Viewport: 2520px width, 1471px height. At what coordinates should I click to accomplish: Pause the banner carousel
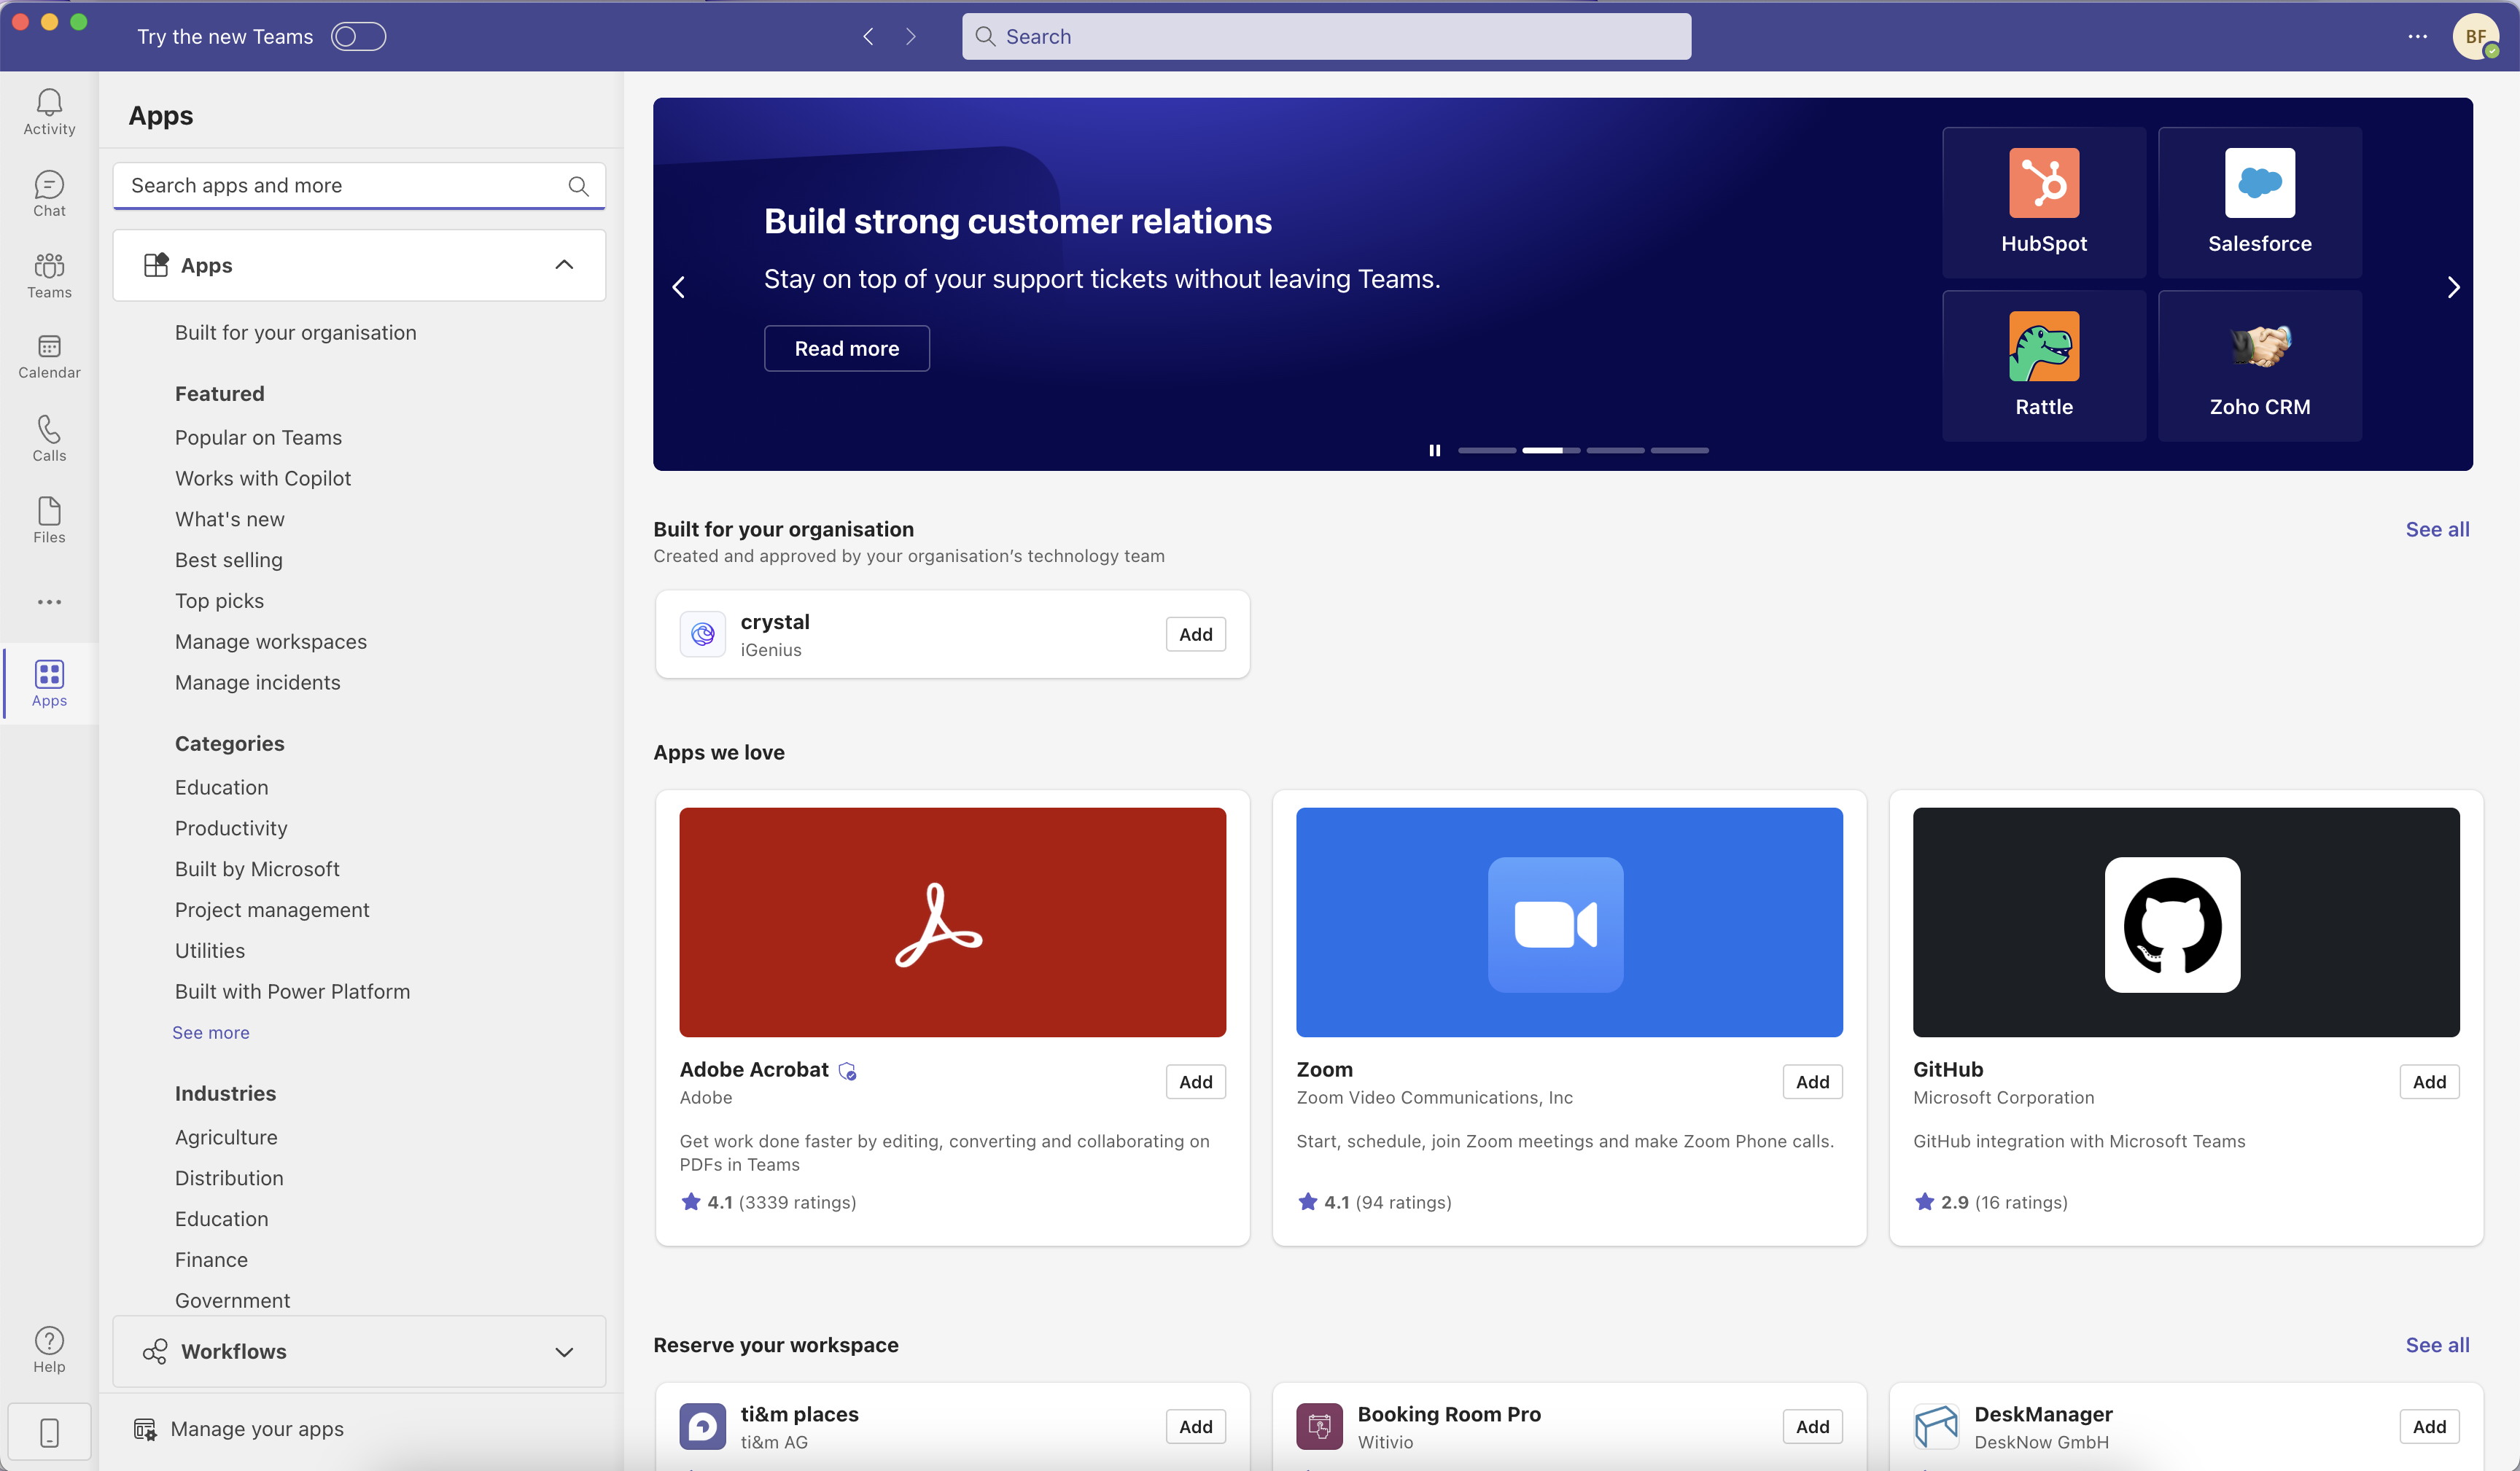click(1434, 450)
